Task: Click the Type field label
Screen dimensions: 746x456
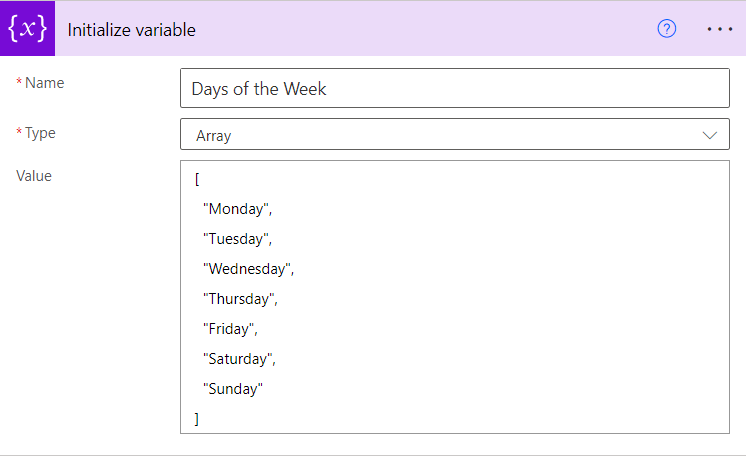Action: 41,132
